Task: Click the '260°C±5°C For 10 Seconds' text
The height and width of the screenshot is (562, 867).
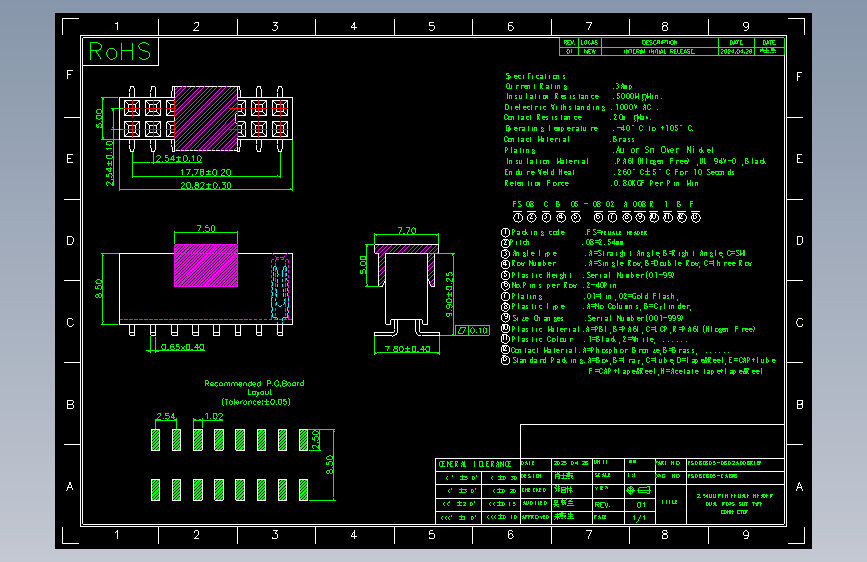Action: coord(675,172)
